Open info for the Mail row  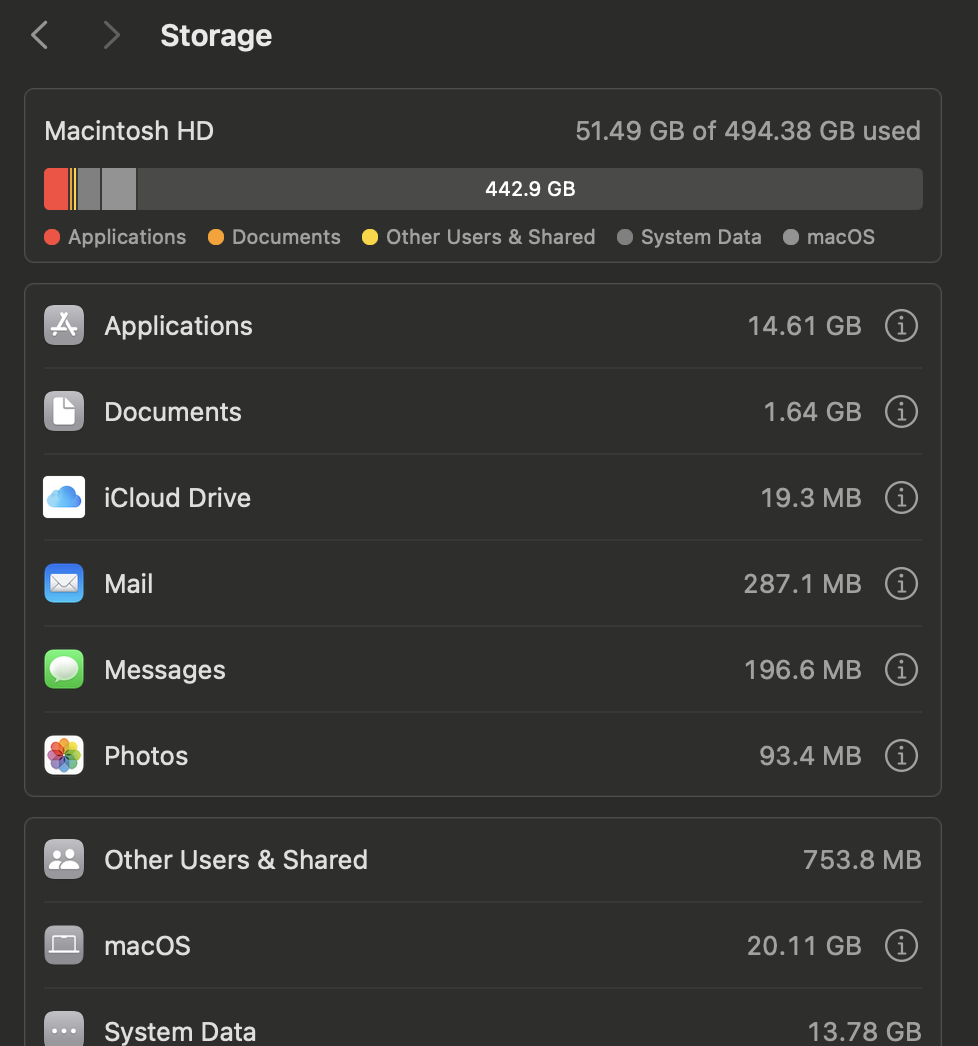click(x=901, y=584)
